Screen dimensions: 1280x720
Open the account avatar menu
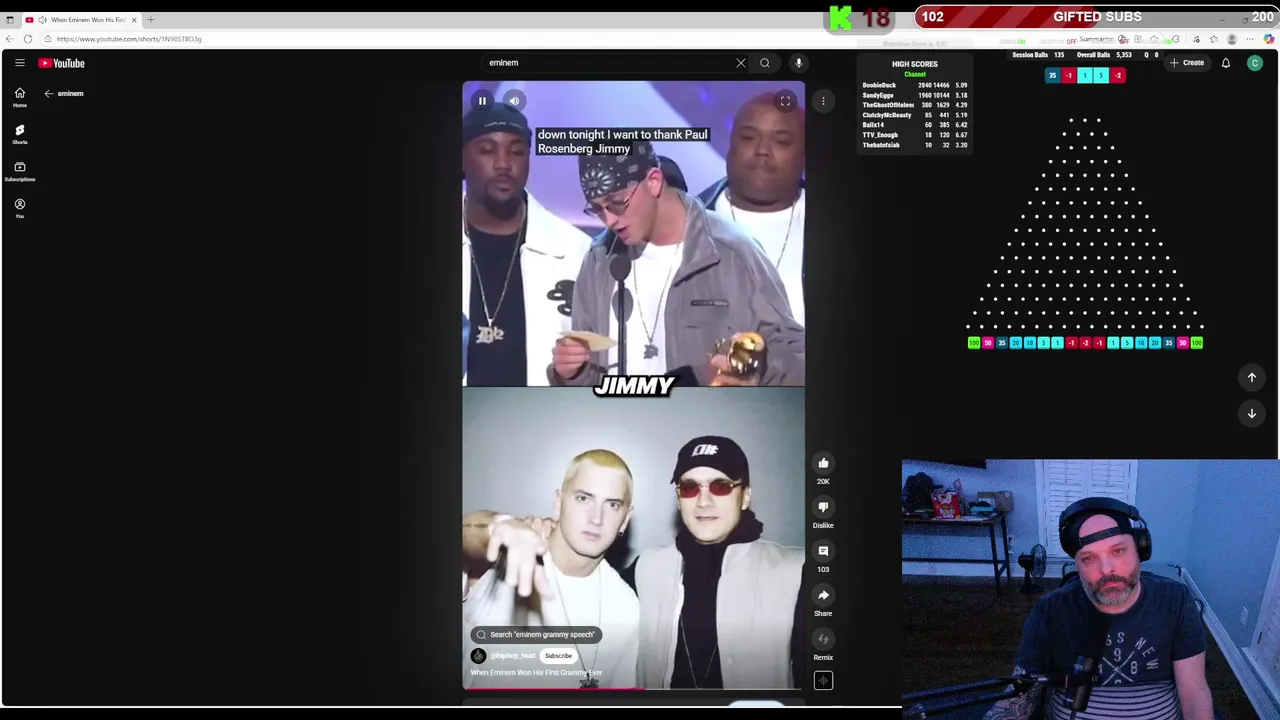(x=1255, y=63)
